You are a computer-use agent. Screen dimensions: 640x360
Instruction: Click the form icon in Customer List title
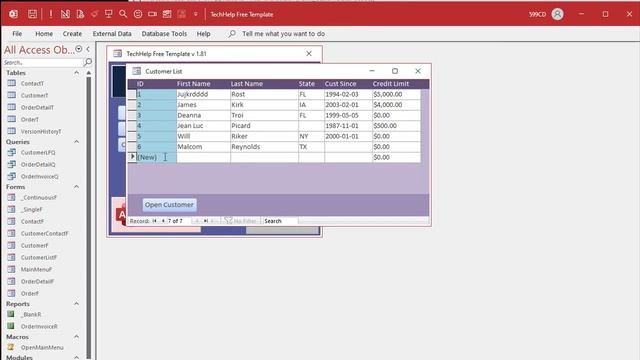(137, 71)
